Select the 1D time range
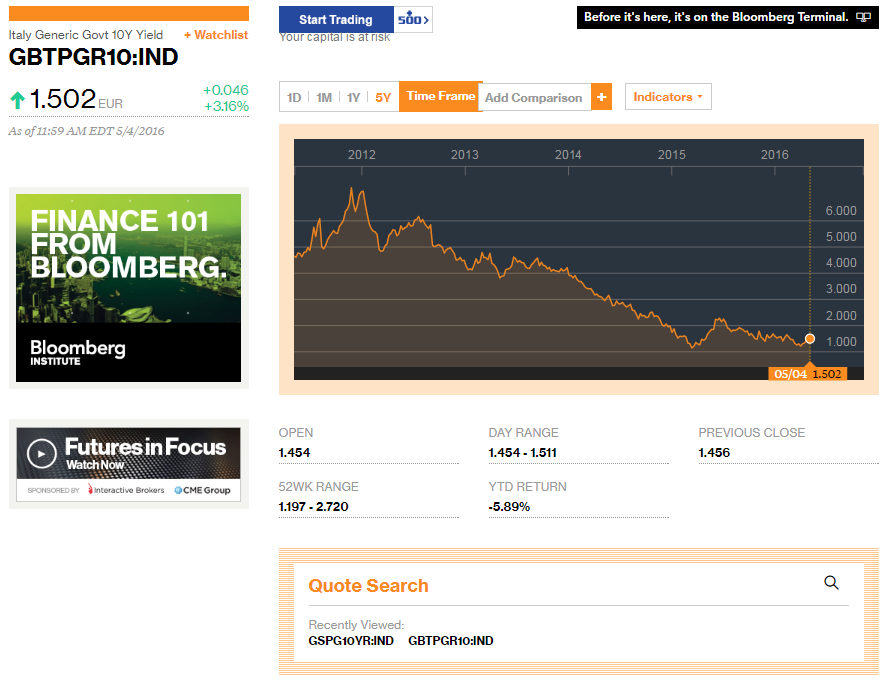 point(294,97)
